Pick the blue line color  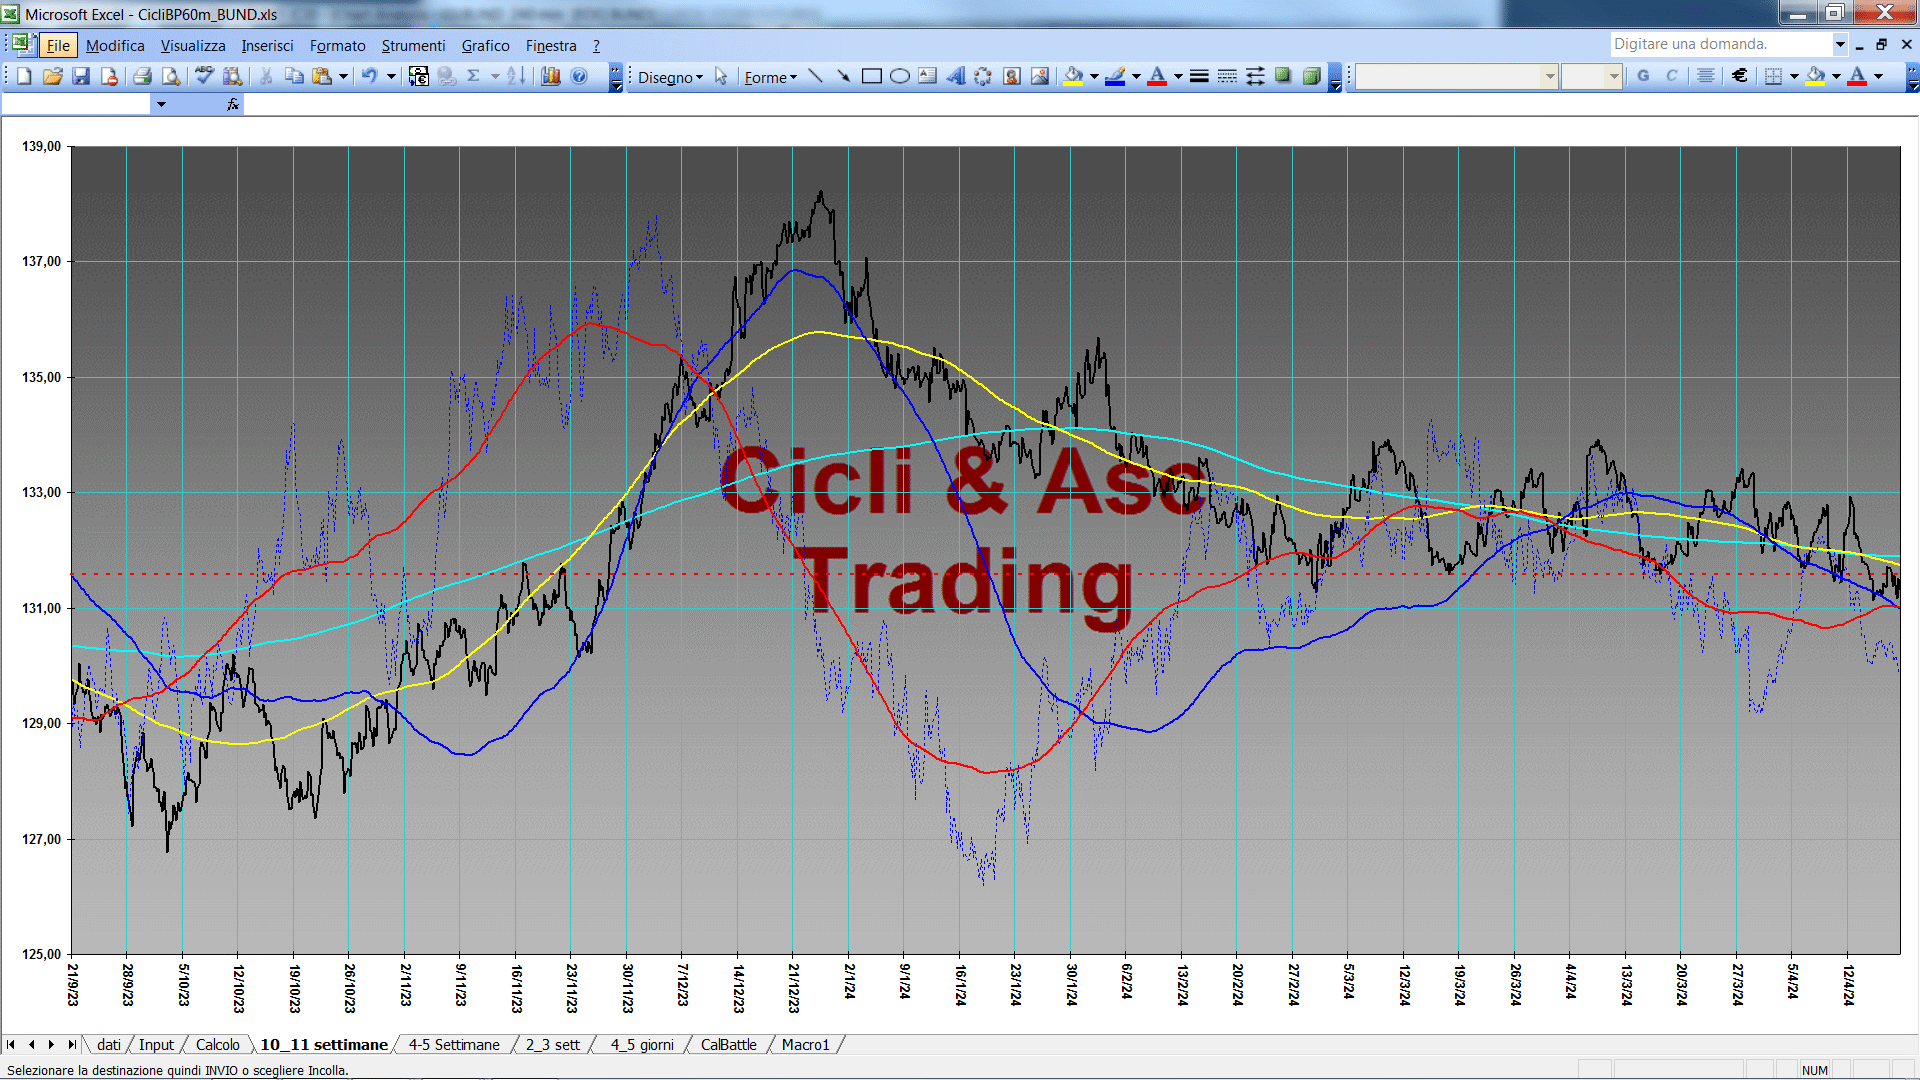pyautogui.click(x=1115, y=76)
